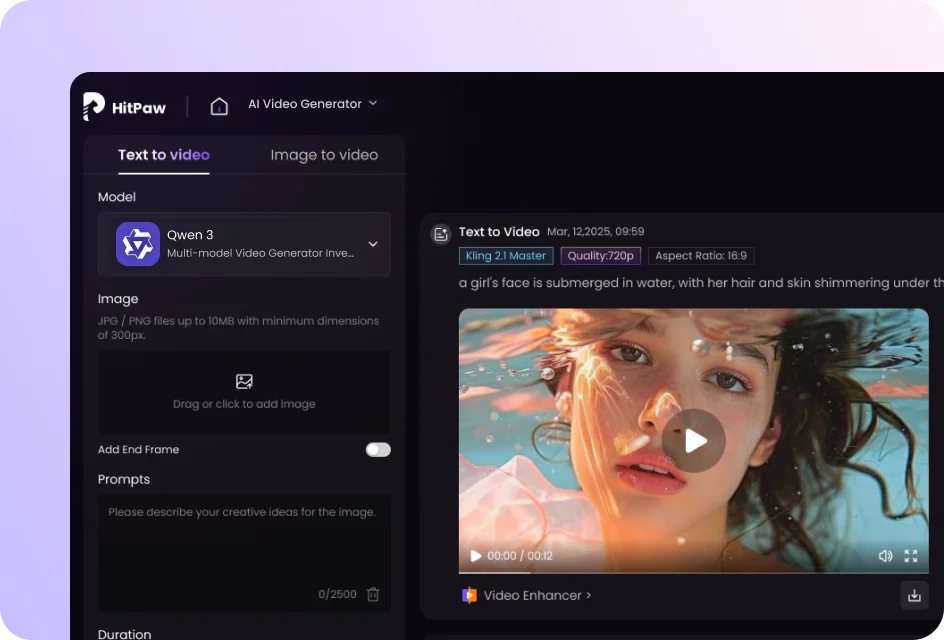Click the add image picture icon
944x640 pixels.
pos(244,381)
